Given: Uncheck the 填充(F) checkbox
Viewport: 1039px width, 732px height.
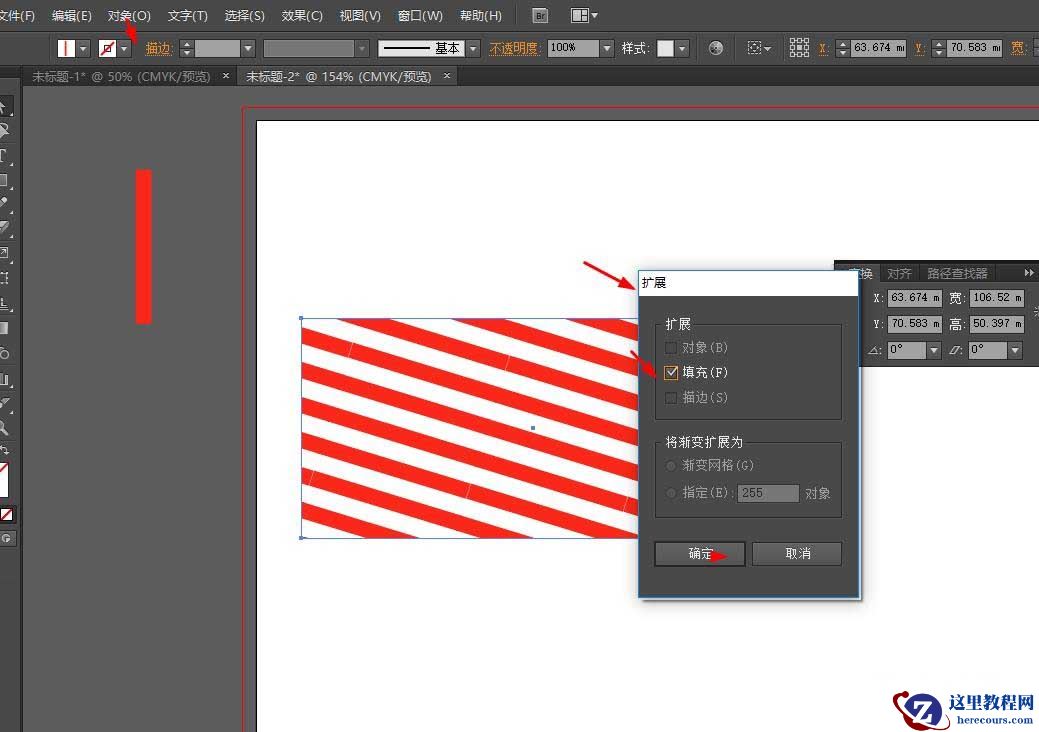Looking at the screenshot, I should click(670, 372).
